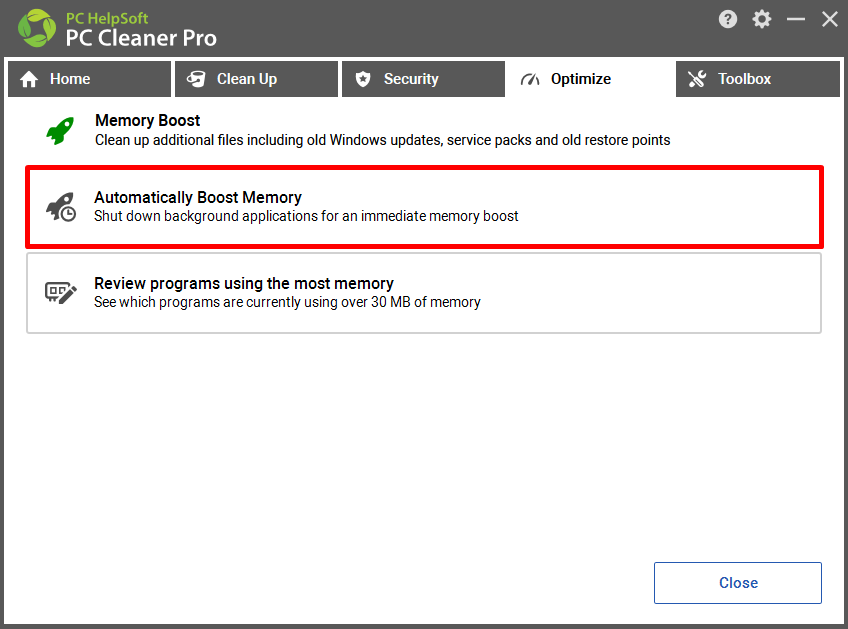Click the Memory Boost heading

[148, 120]
